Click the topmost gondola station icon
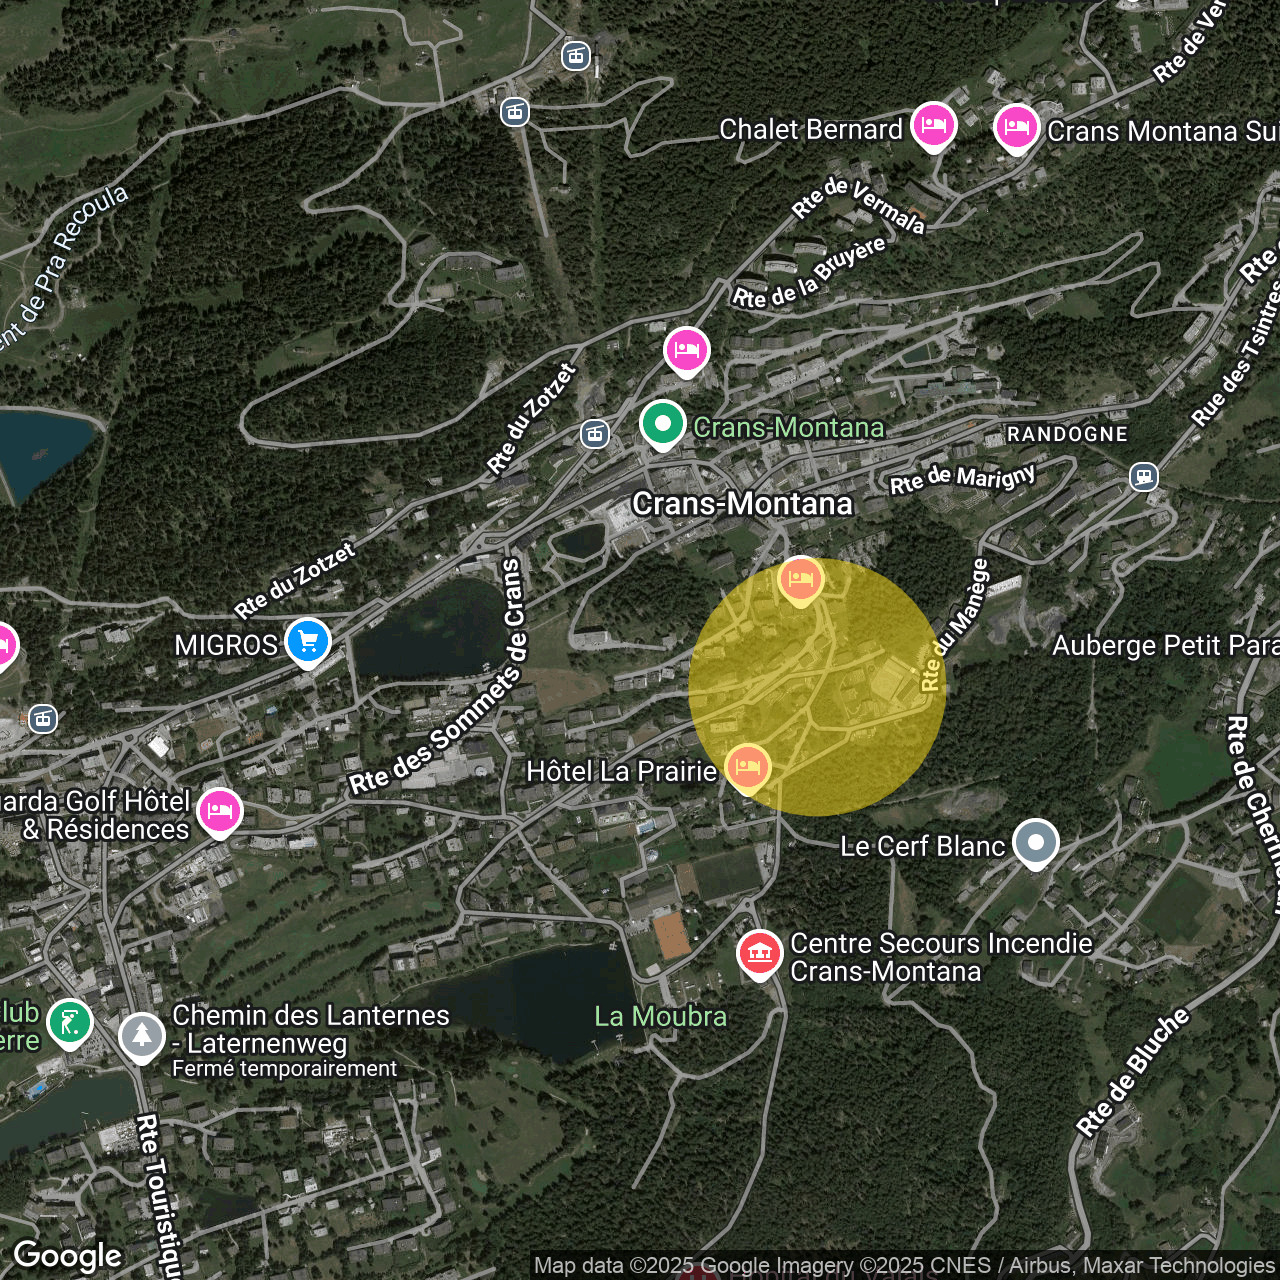This screenshot has width=1280, height=1280. coord(576,56)
